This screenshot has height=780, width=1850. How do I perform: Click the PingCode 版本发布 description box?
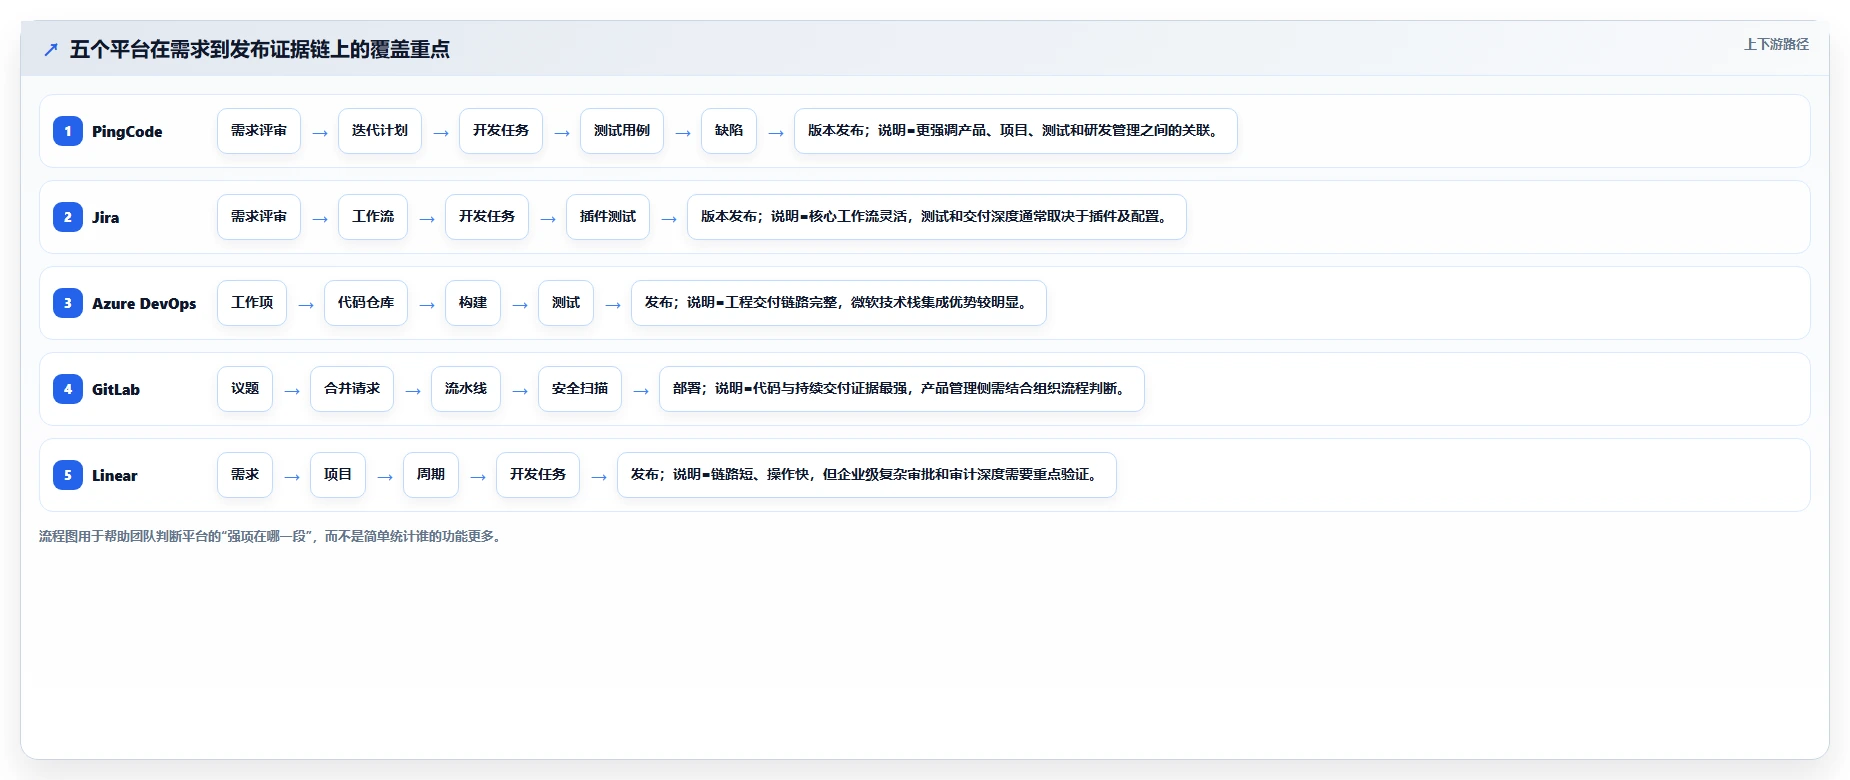point(1016,131)
